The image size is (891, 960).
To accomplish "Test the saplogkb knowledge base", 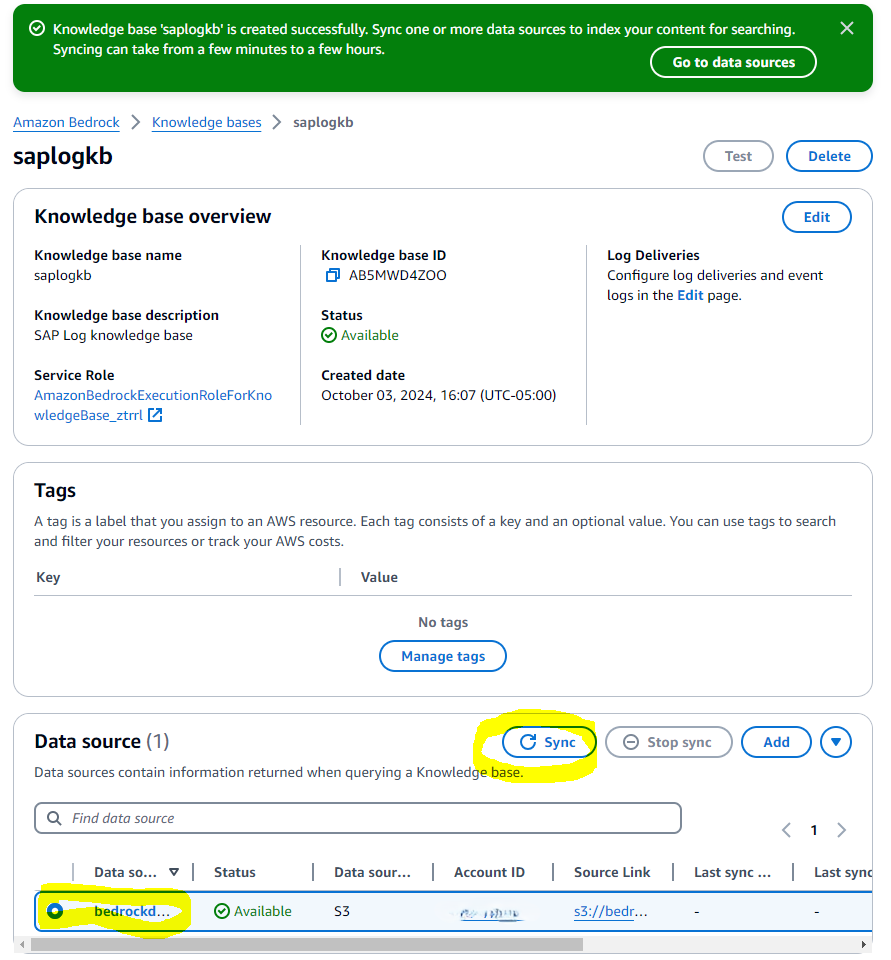I will click(x=738, y=156).
